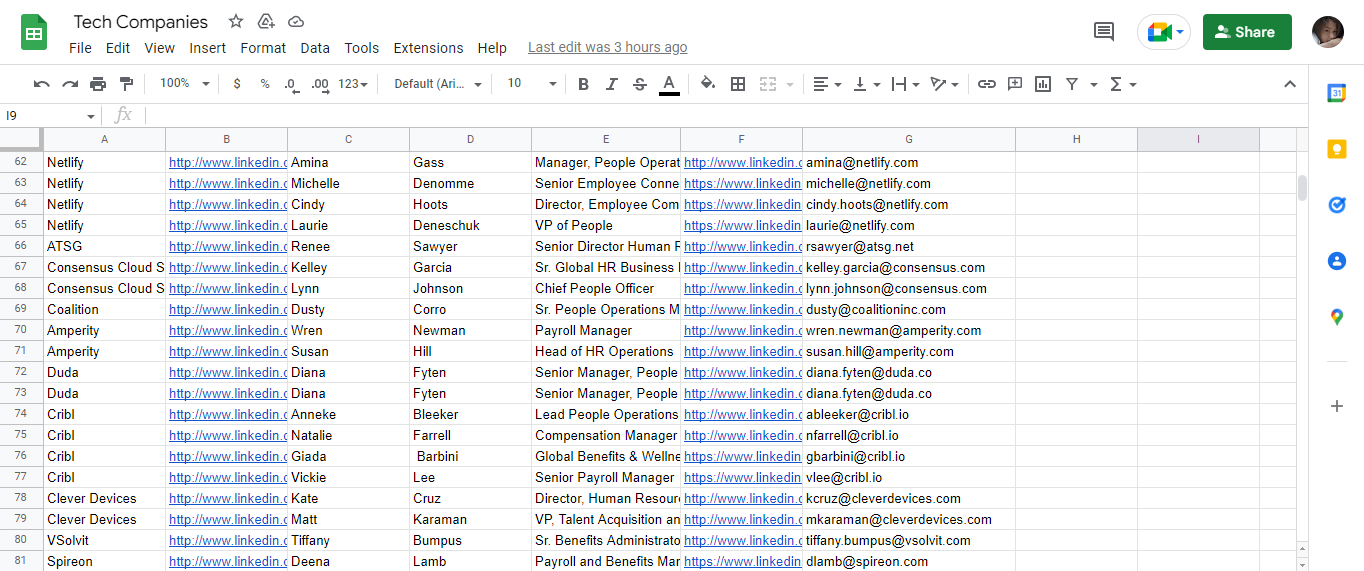Format as currency with dollar icon

(x=237, y=84)
